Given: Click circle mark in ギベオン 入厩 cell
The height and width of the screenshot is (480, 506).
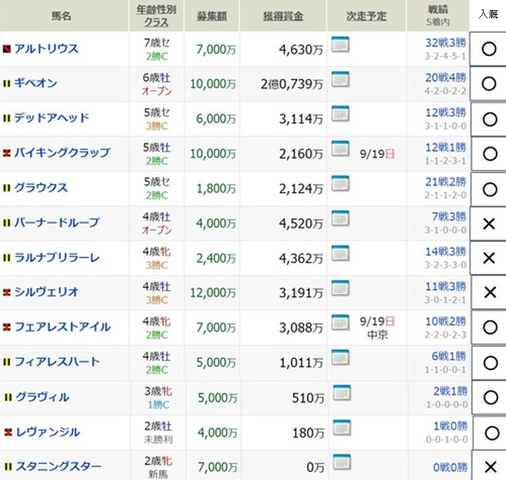Looking at the screenshot, I should (x=489, y=84).
